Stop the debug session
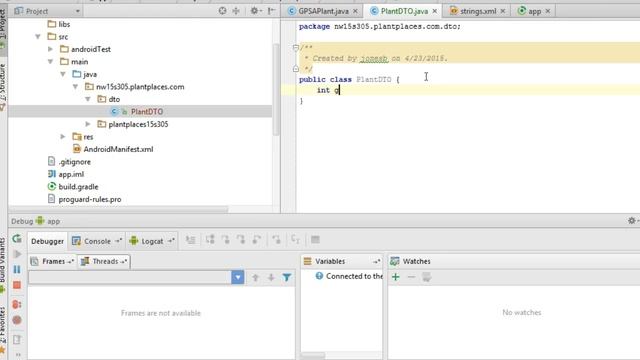Viewport: 640px width, 360px height. 17,285
